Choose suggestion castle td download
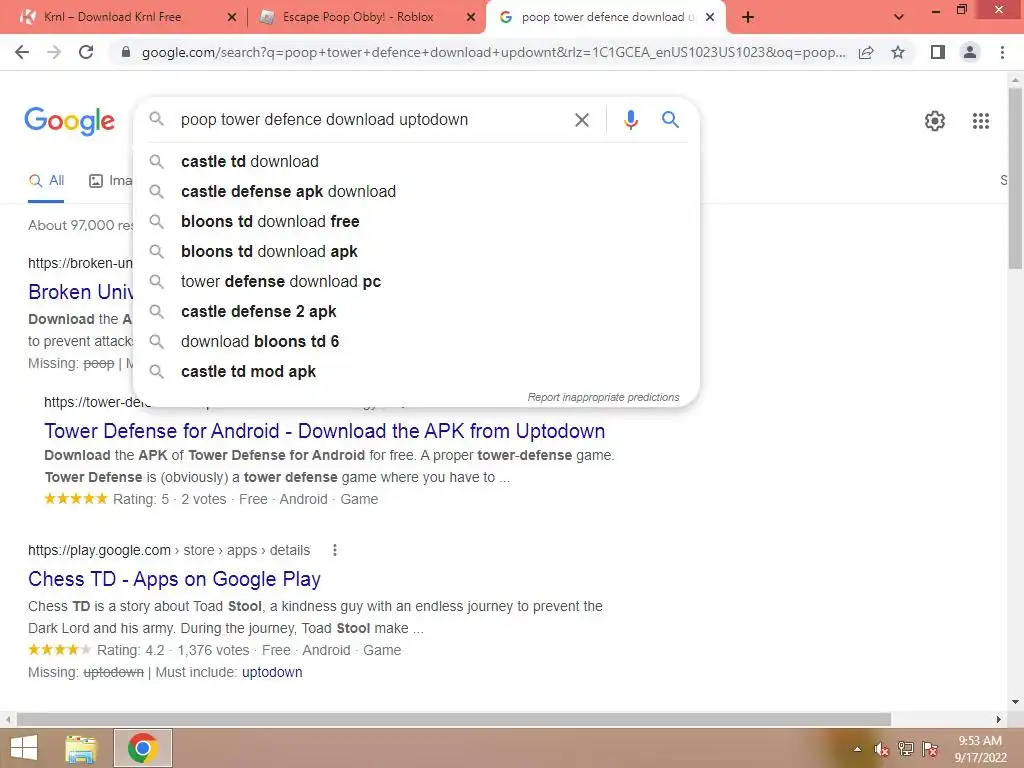The width and height of the screenshot is (1024, 768). (416, 161)
